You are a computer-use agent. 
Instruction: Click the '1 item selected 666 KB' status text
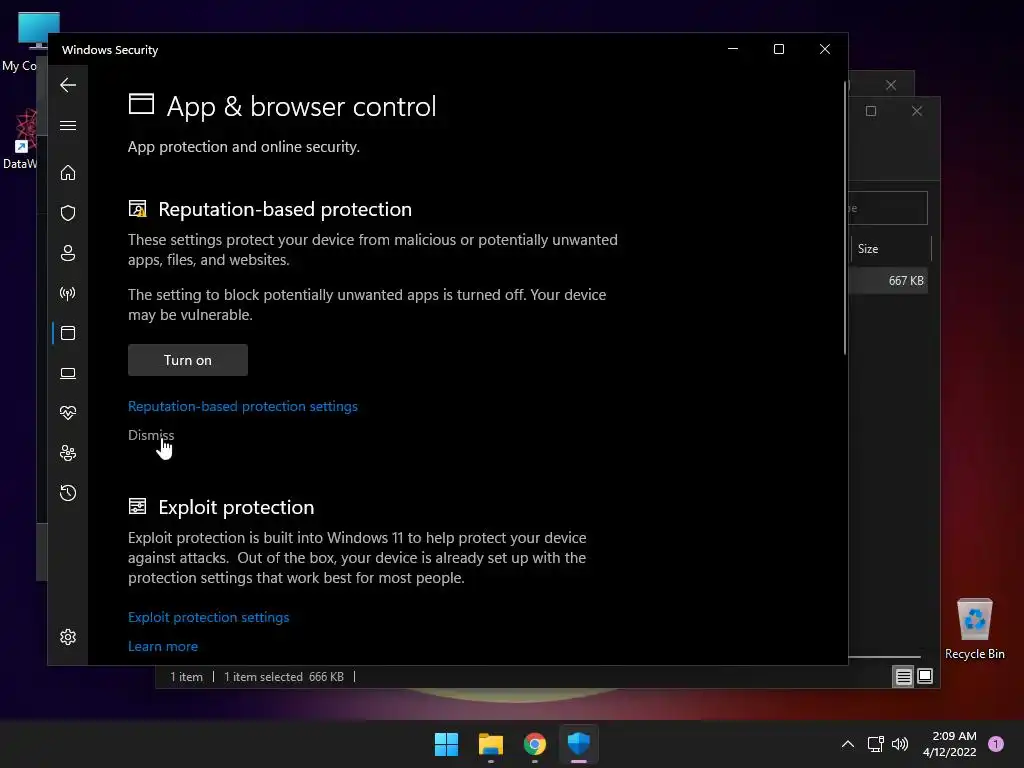[x=283, y=677]
